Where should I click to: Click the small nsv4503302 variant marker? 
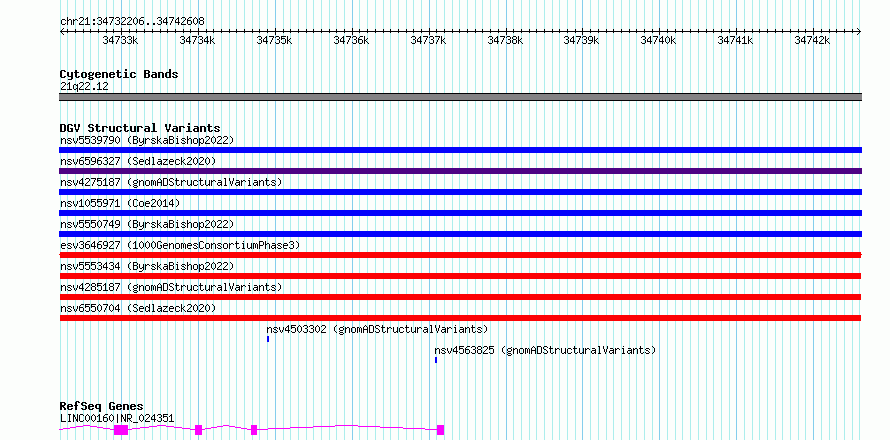[268, 339]
